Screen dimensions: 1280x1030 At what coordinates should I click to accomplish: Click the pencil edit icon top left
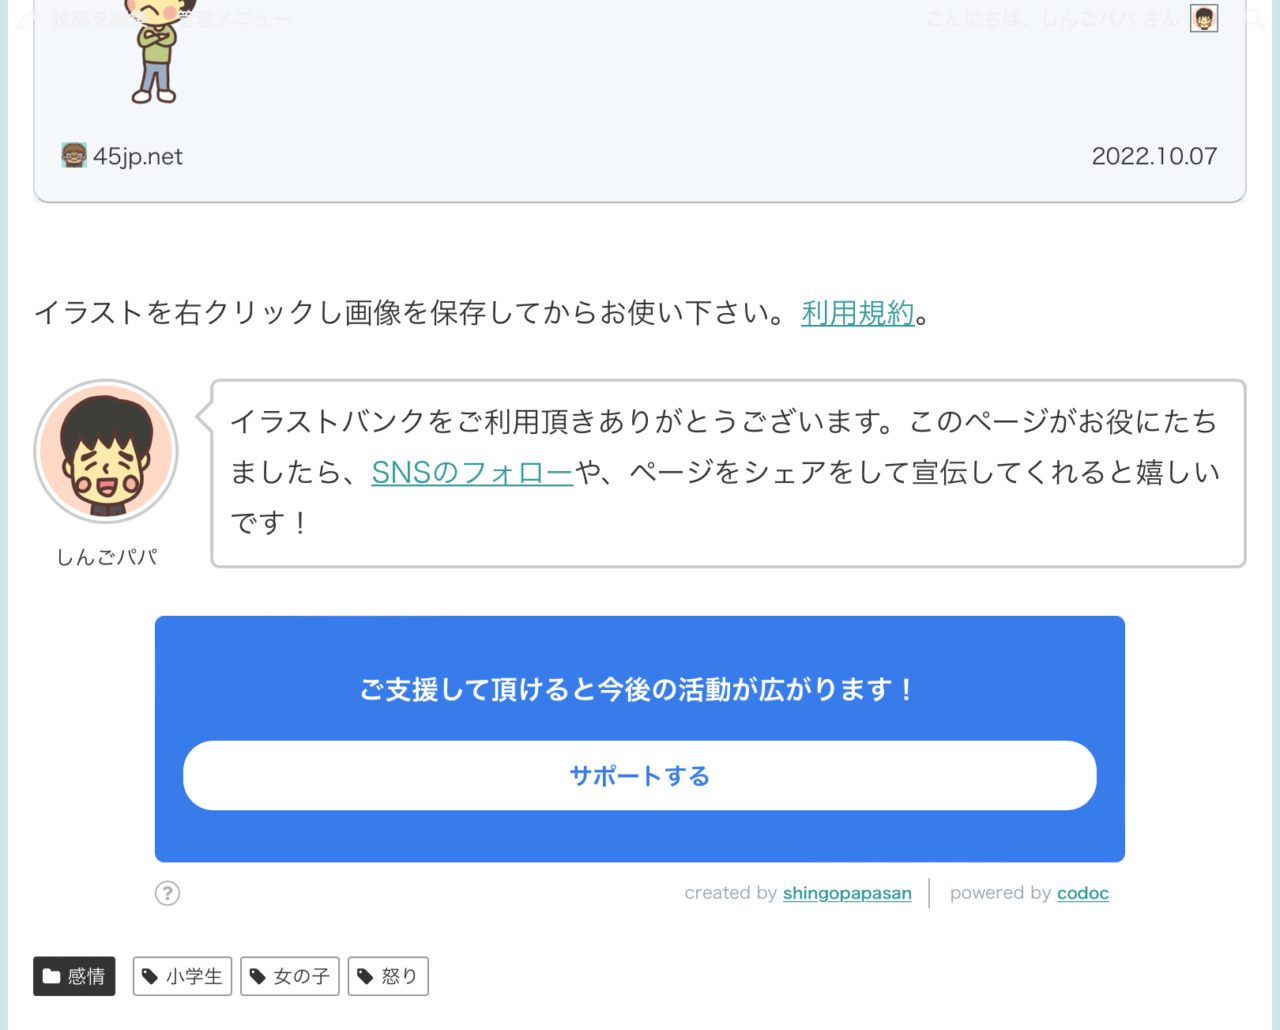(24, 17)
